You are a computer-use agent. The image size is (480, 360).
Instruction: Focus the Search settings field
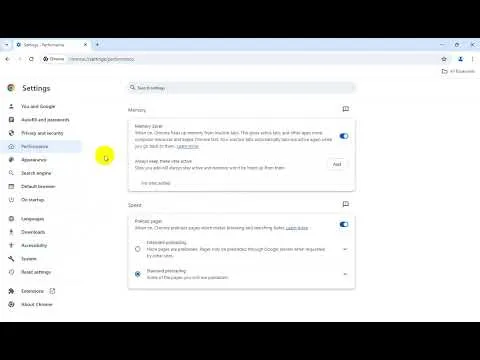(x=242, y=88)
